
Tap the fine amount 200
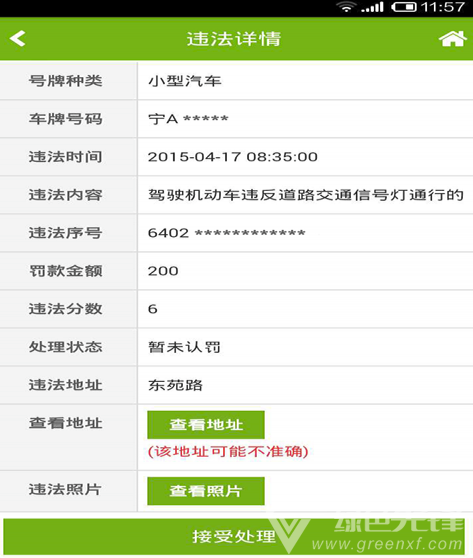pos(163,271)
